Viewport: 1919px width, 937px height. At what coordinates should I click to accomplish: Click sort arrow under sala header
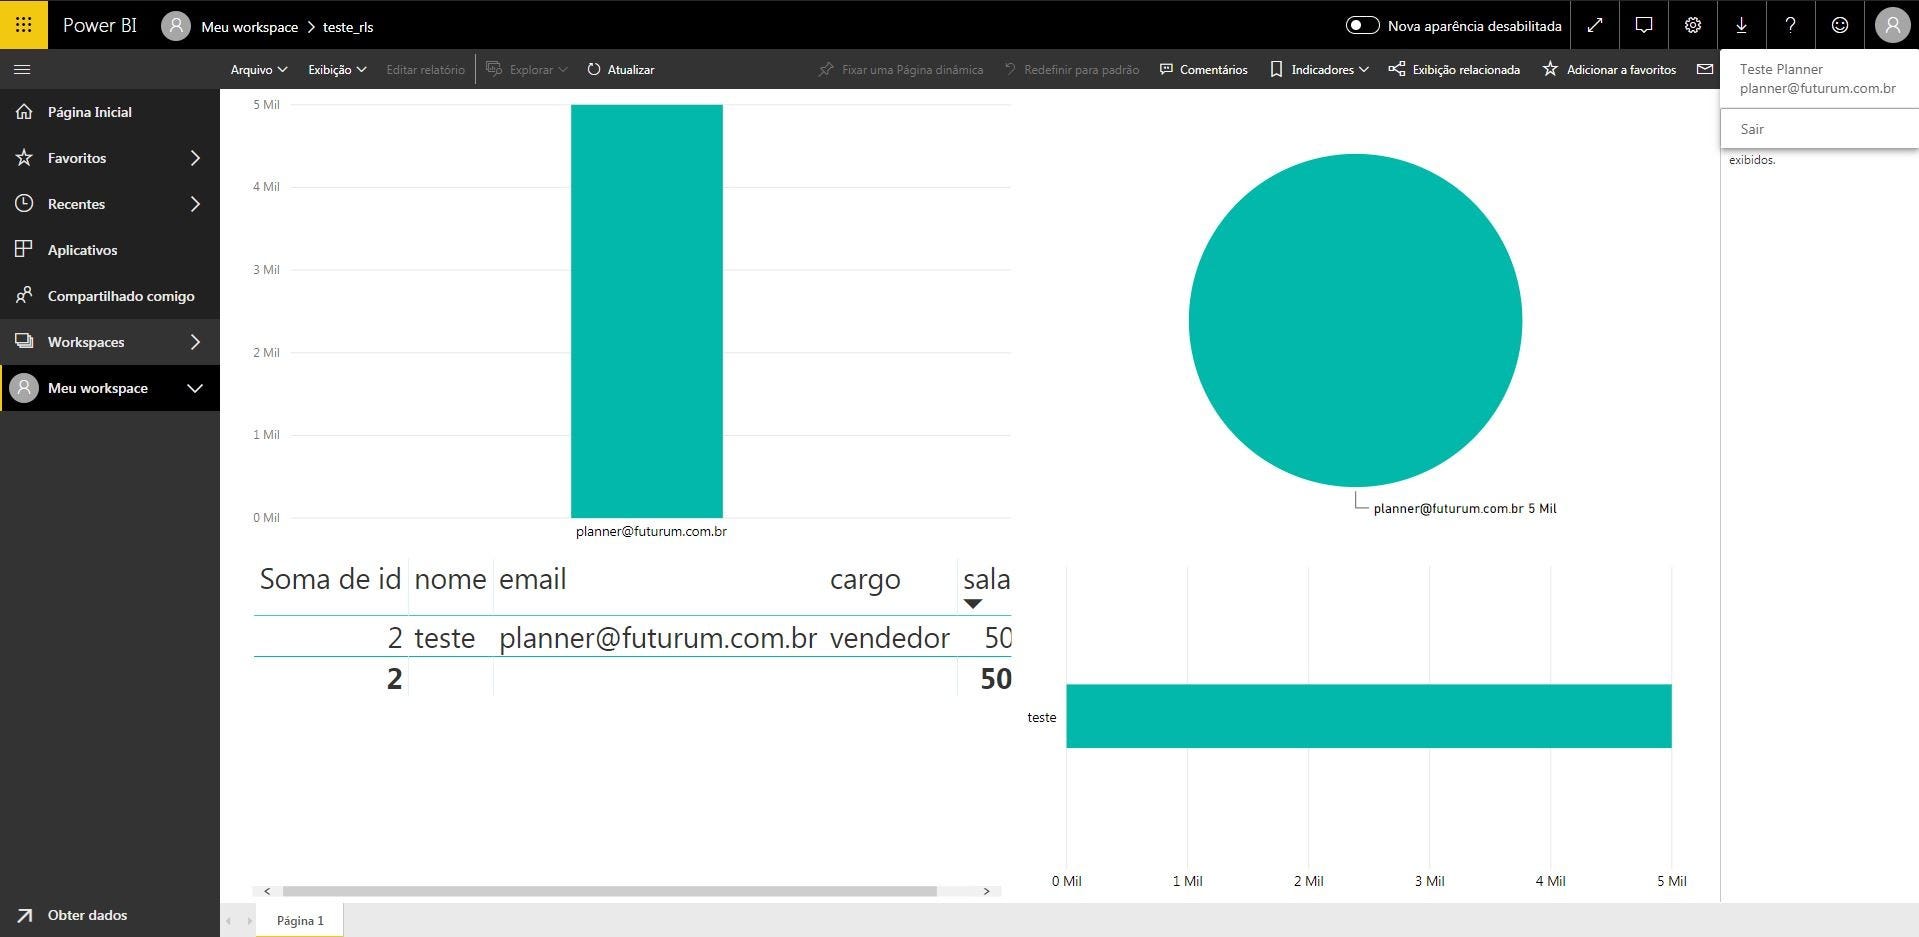click(x=973, y=603)
